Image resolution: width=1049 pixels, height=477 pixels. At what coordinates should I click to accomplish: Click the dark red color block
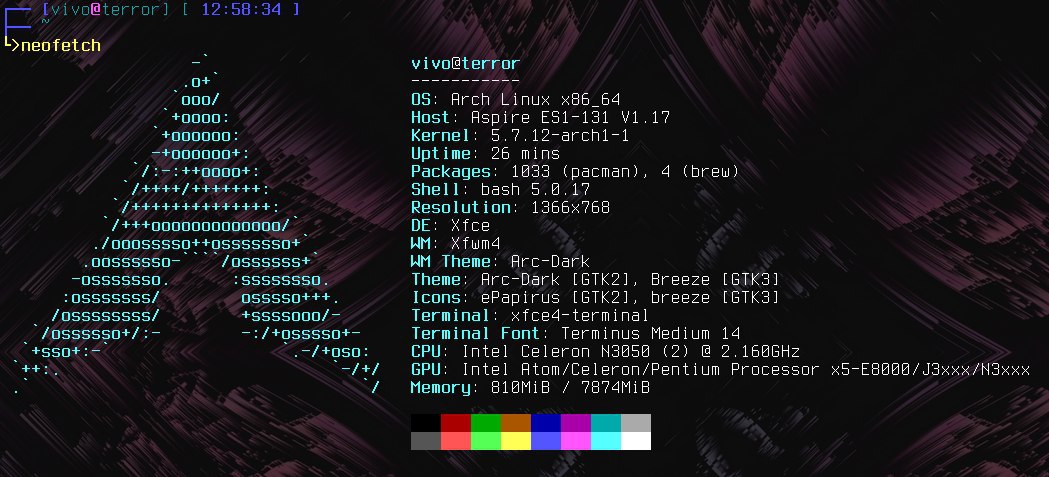[x=456, y=423]
